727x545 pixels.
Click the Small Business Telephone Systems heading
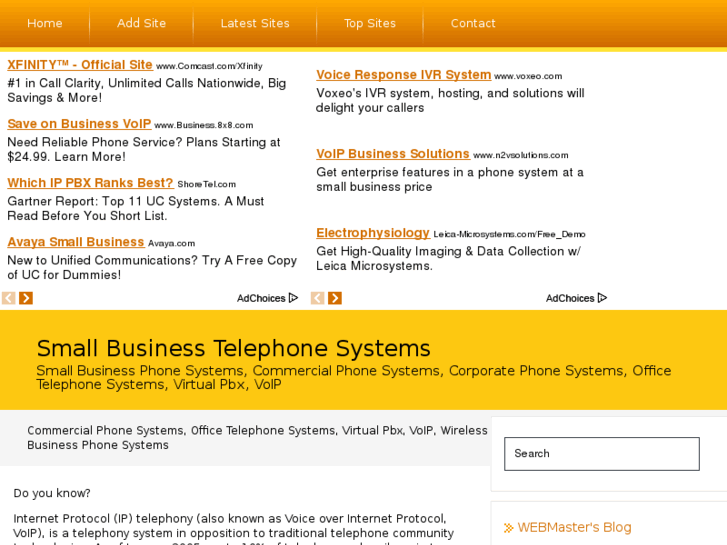coord(234,348)
